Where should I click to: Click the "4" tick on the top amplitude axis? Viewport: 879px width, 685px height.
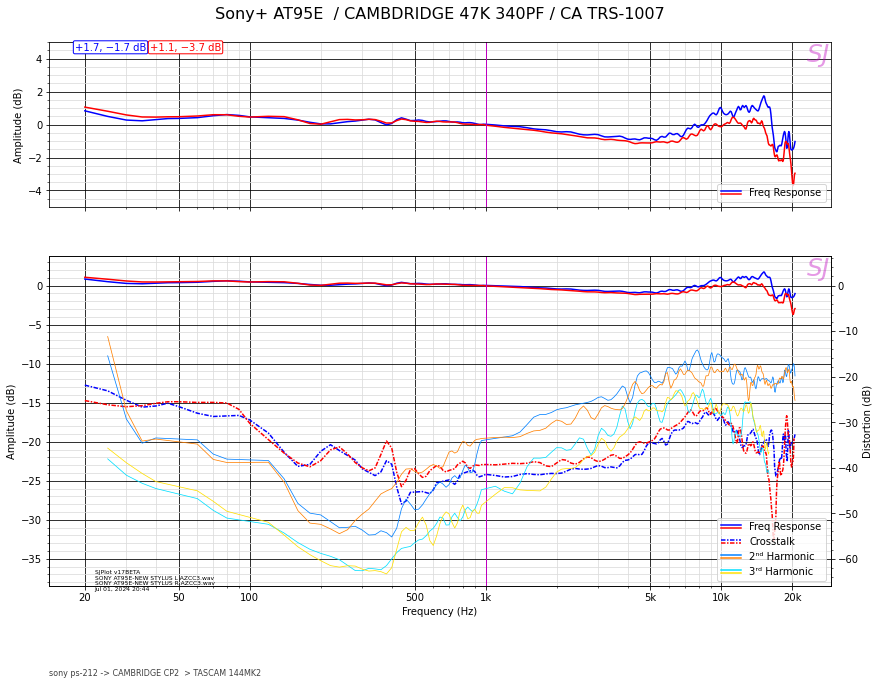click(39, 59)
